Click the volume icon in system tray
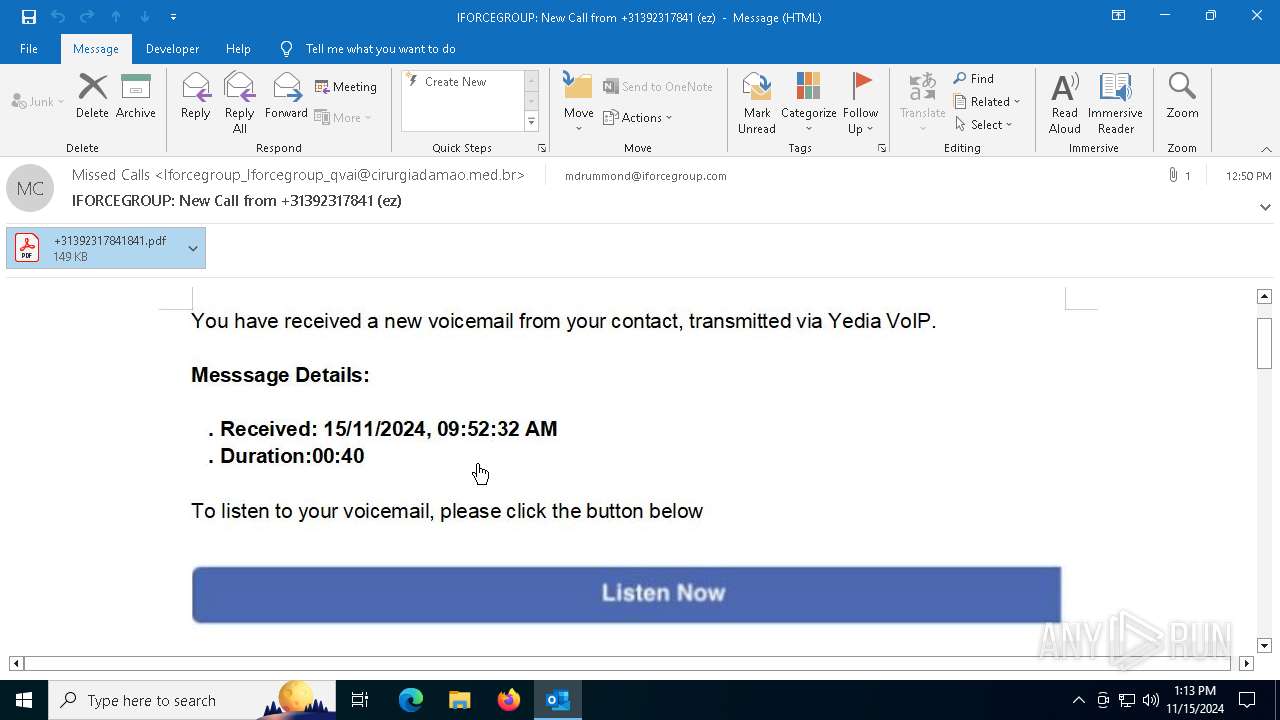 point(1151,700)
